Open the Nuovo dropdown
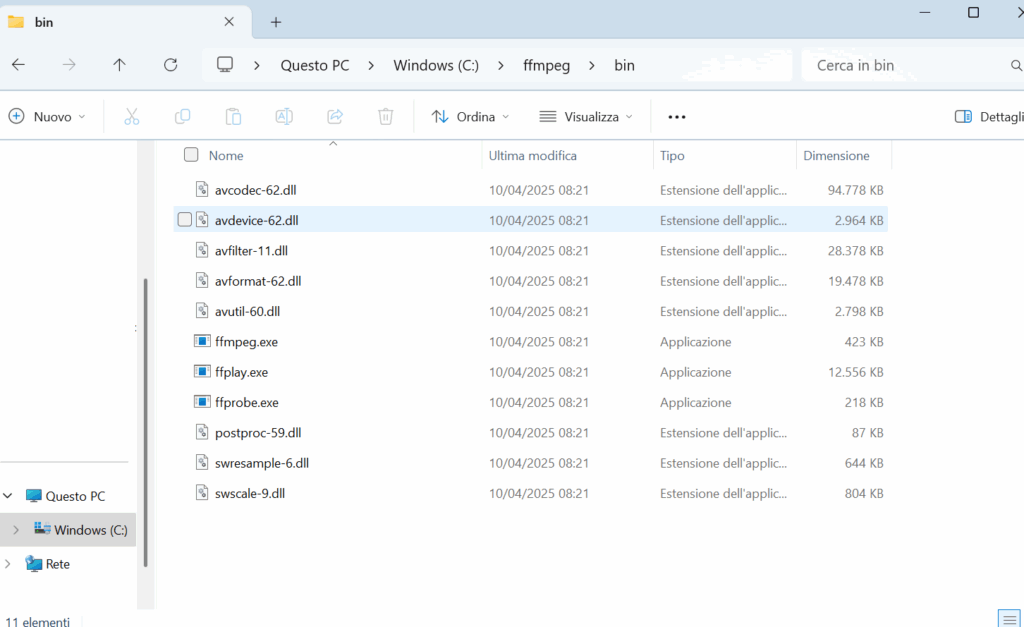Viewport: 1024px width, 627px height. pos(46,117)
